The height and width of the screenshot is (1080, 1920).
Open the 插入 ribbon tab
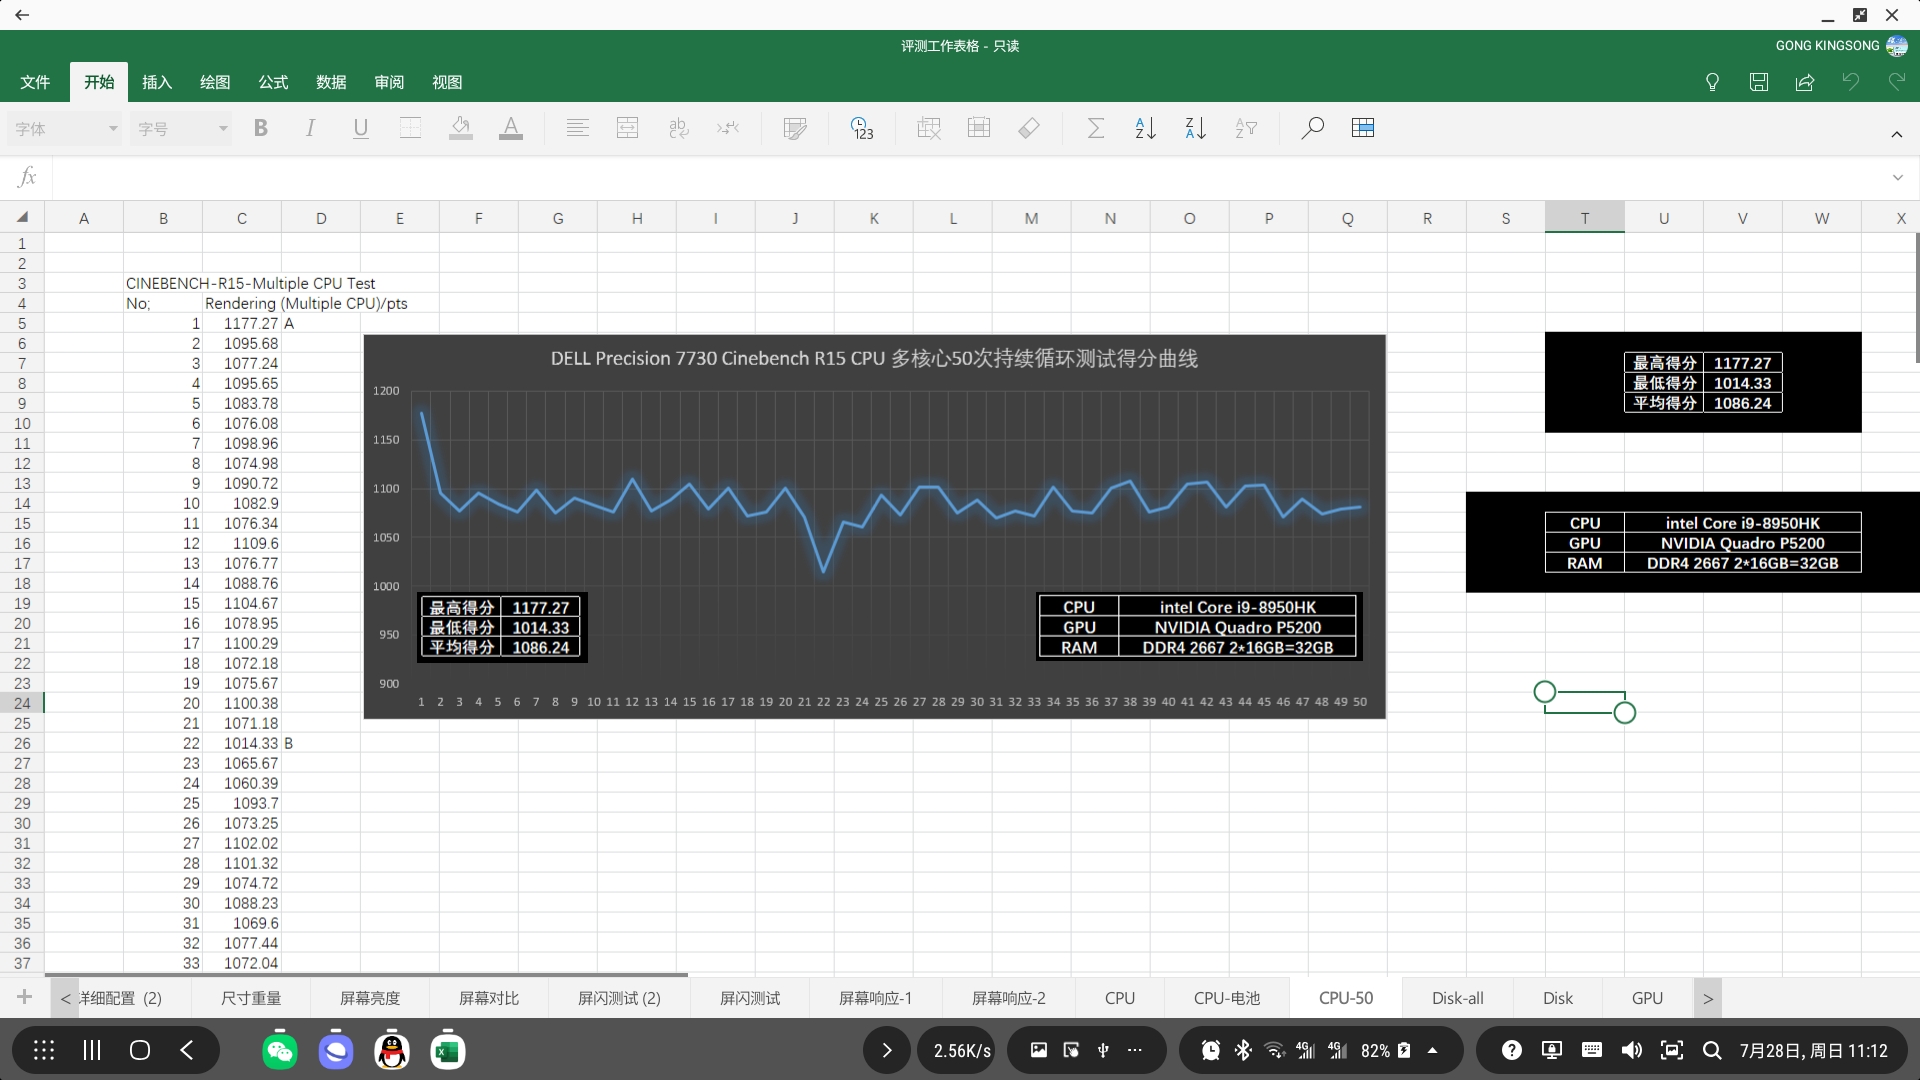point(157,82)
